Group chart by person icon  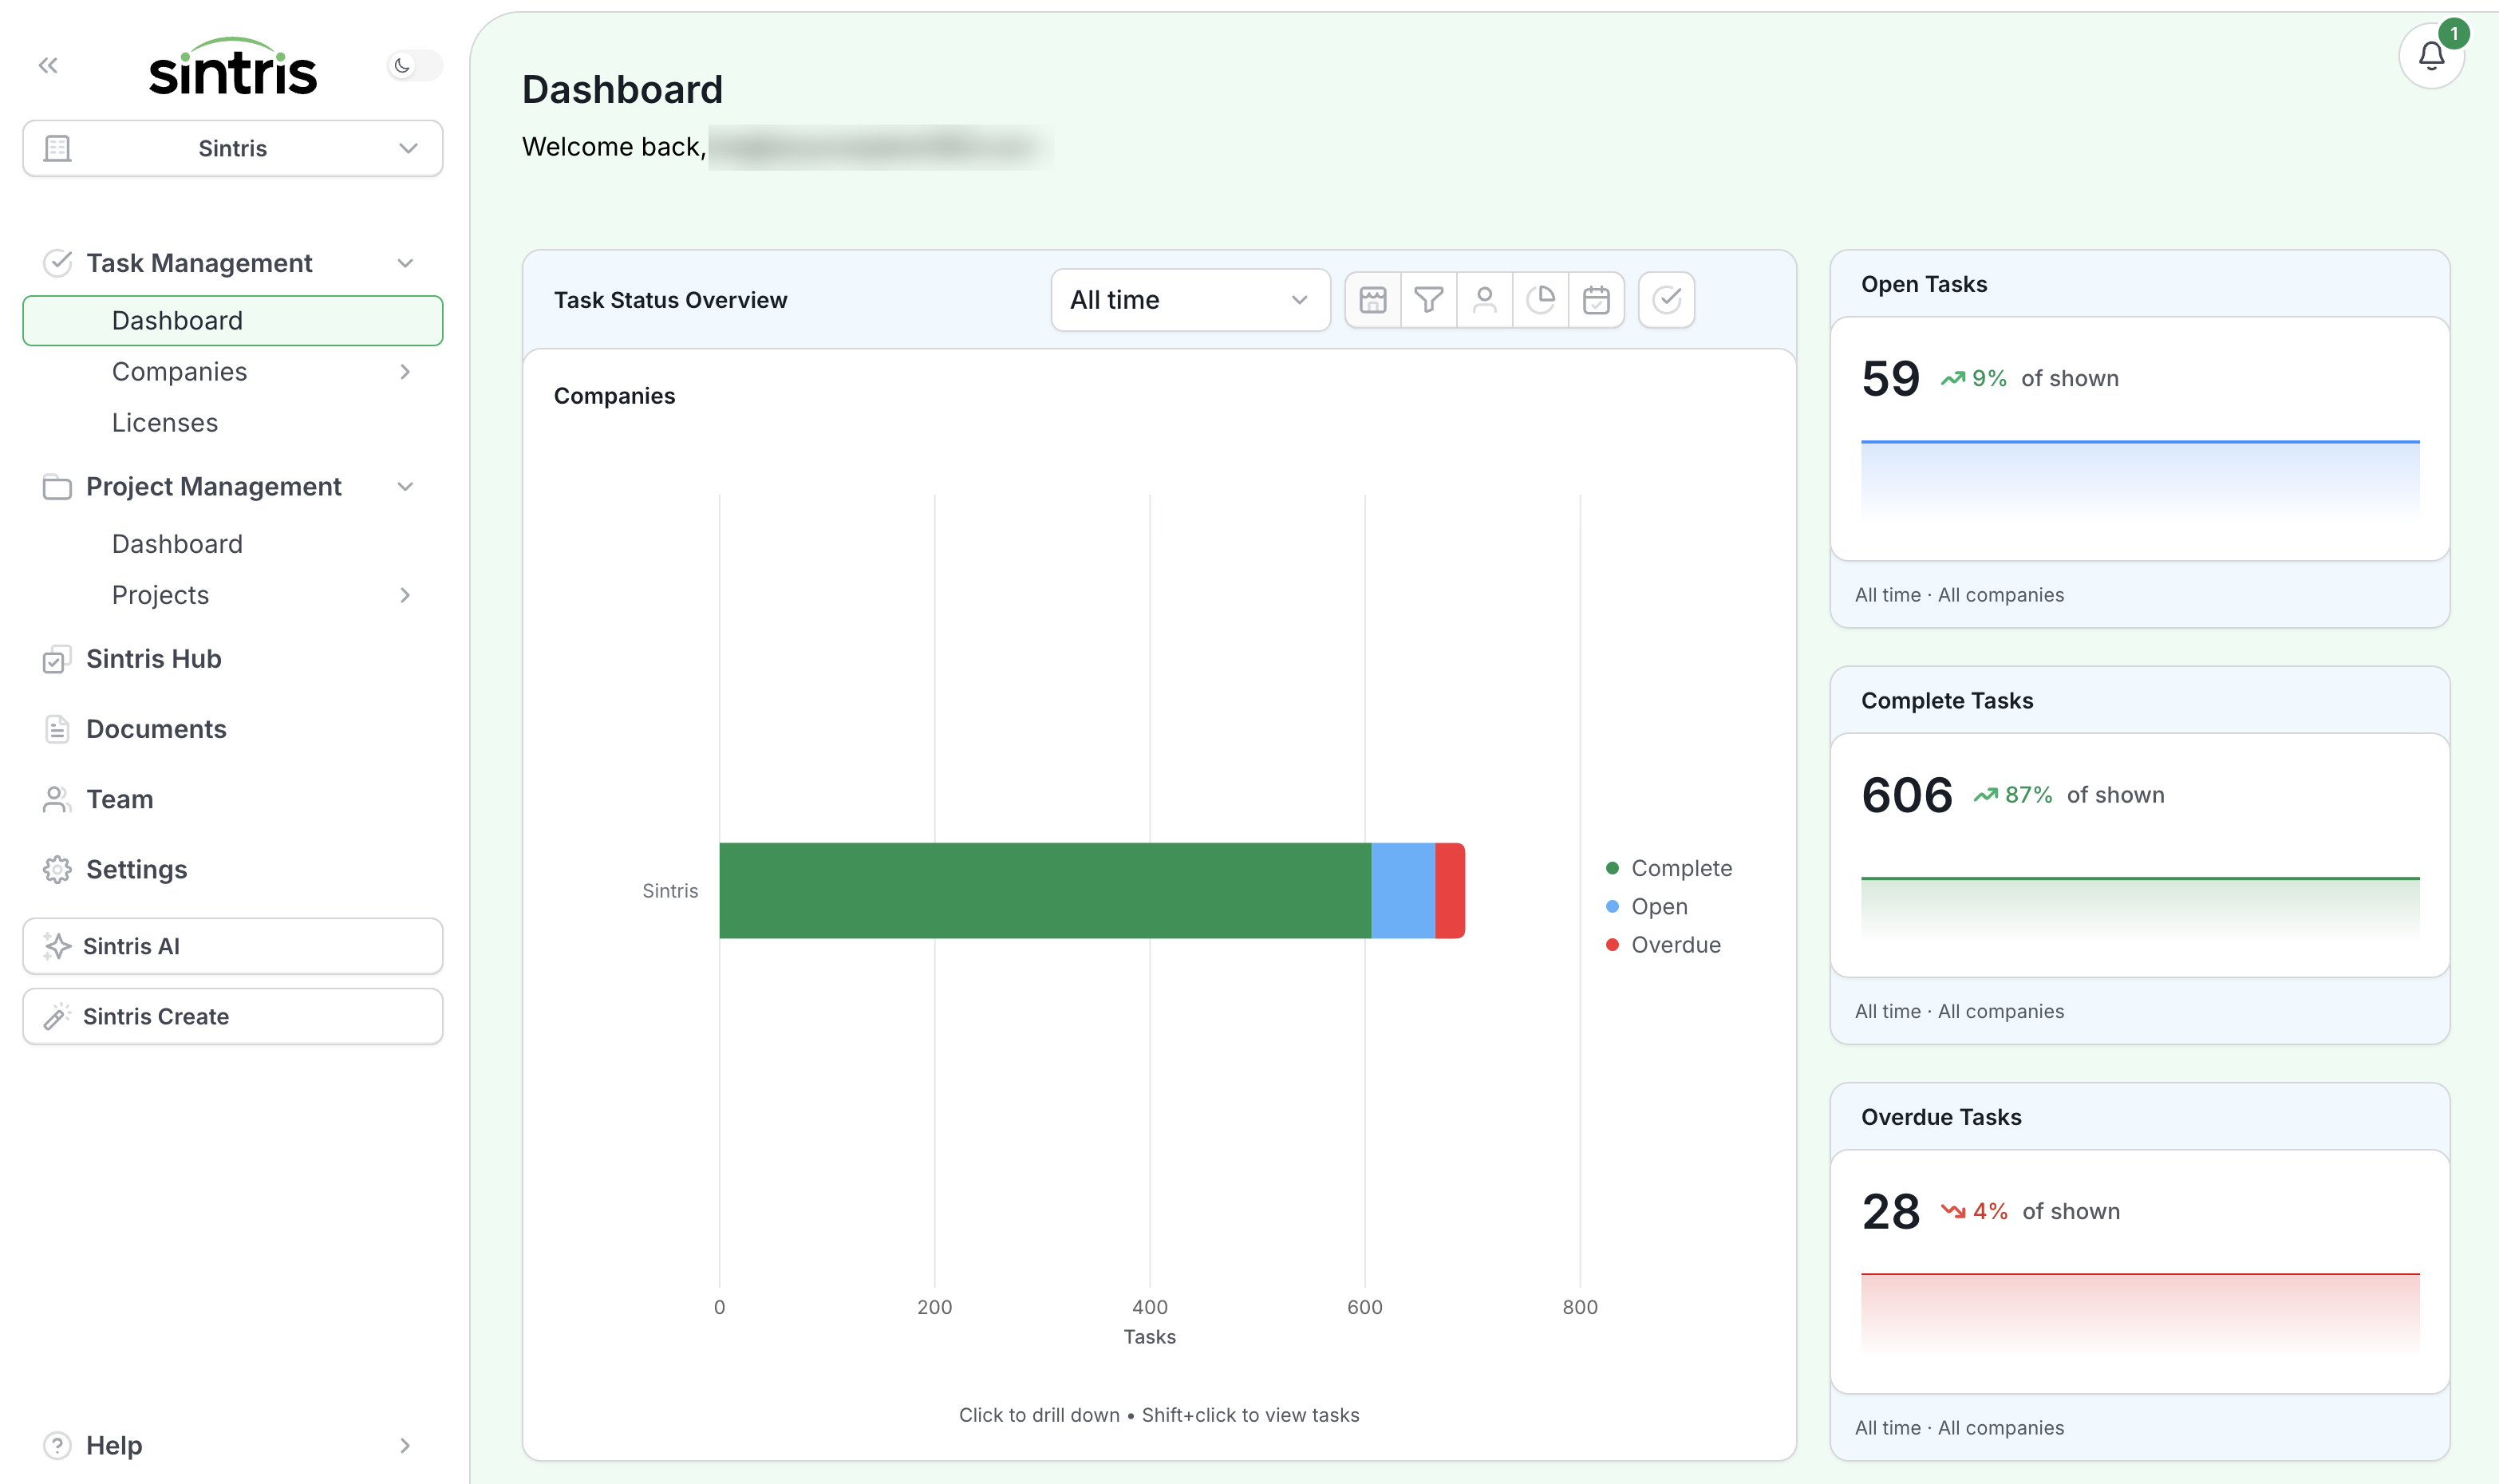pyautogui.click(x=1485, y=300)
